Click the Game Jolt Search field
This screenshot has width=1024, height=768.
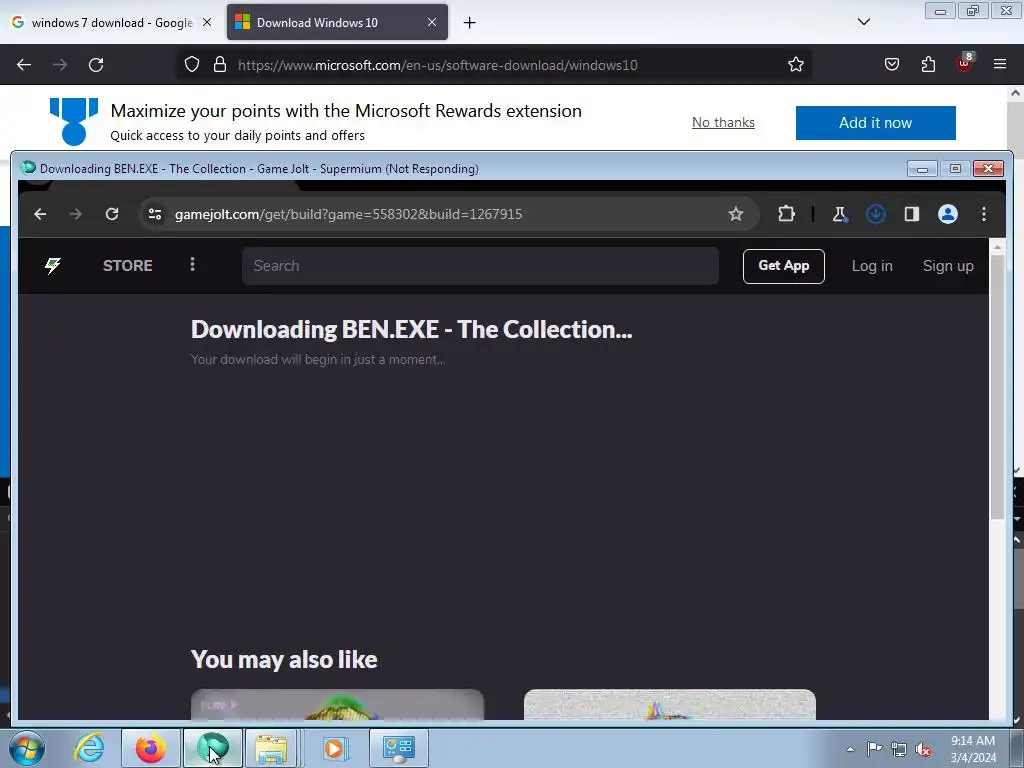480,266
